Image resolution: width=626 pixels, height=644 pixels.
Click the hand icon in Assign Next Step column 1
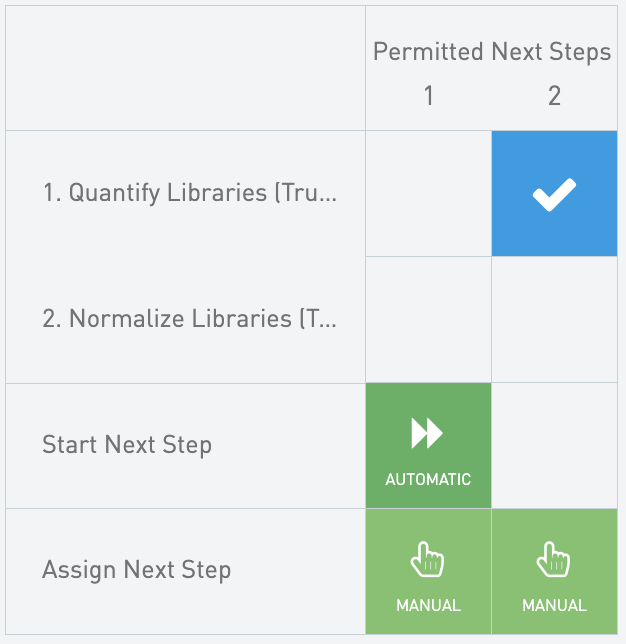428,560
